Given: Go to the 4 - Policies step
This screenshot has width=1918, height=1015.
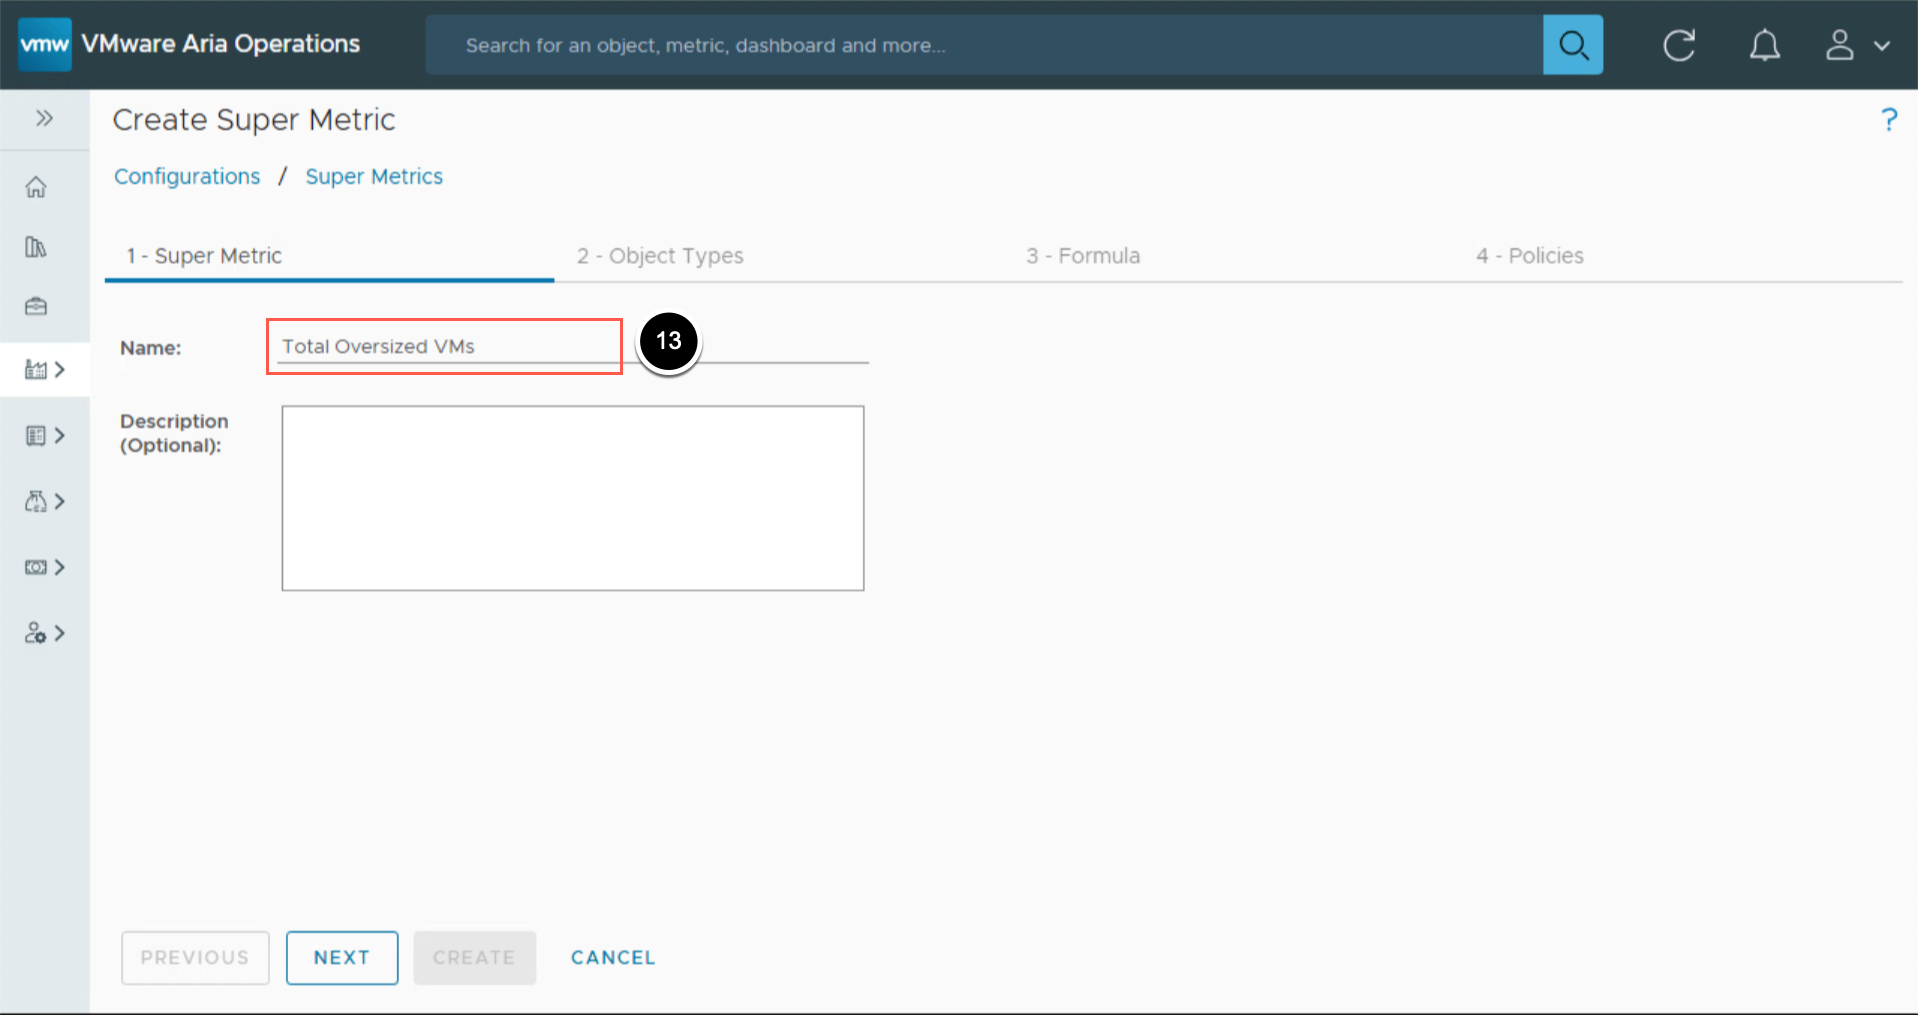Looking at the screenshot, I should [1529, 256].
